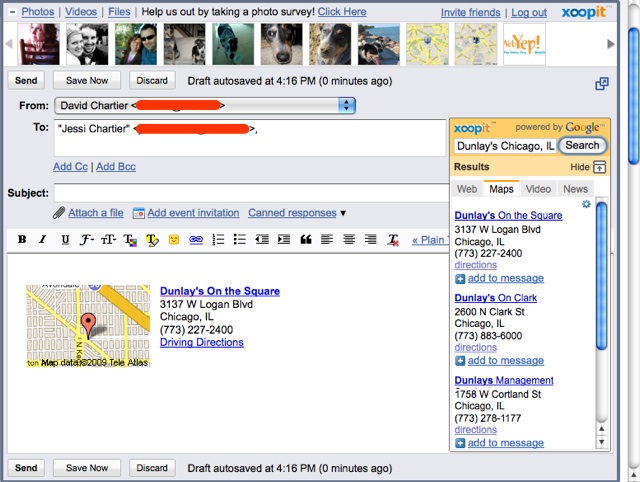Click the bottom Discard button

coord(152,468)
